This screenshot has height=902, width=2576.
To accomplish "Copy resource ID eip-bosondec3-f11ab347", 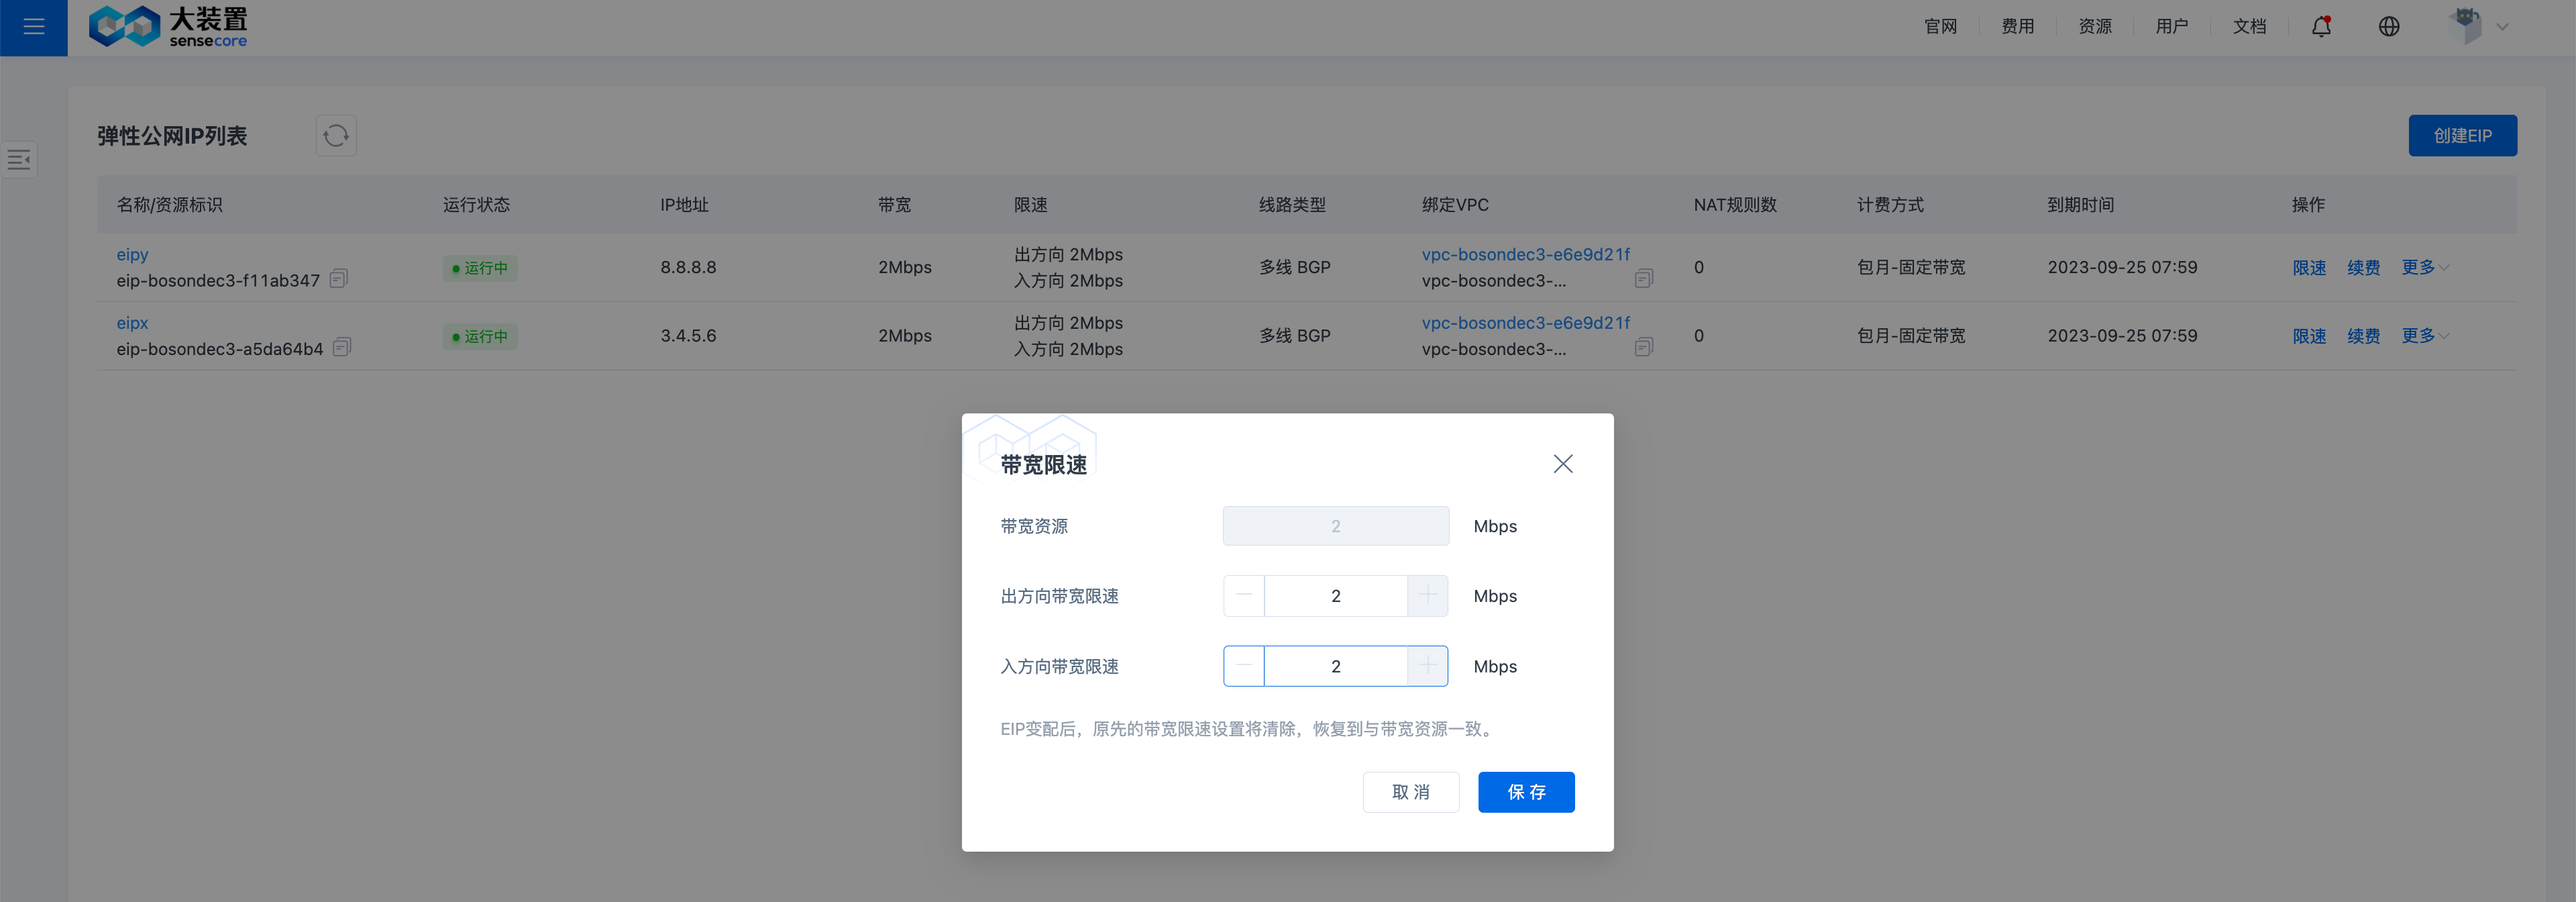I will coord(339,279).
